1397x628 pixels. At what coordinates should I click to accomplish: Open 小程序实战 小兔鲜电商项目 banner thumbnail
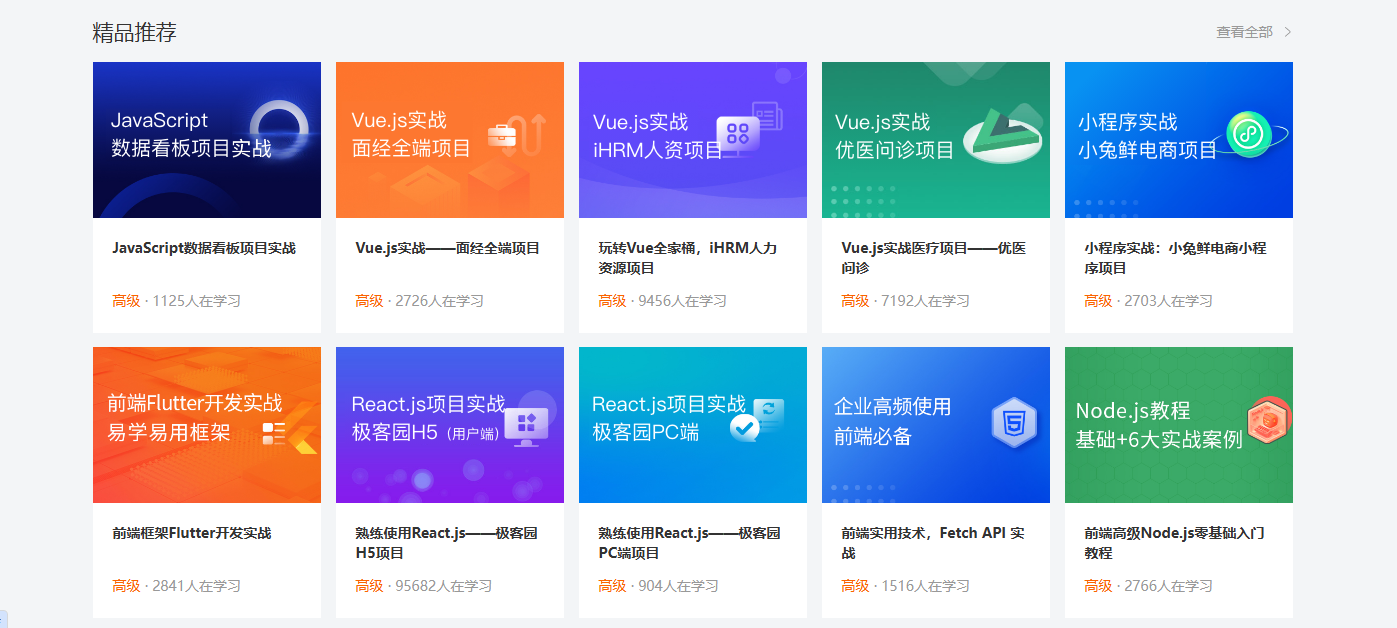tap(1179, 140)
